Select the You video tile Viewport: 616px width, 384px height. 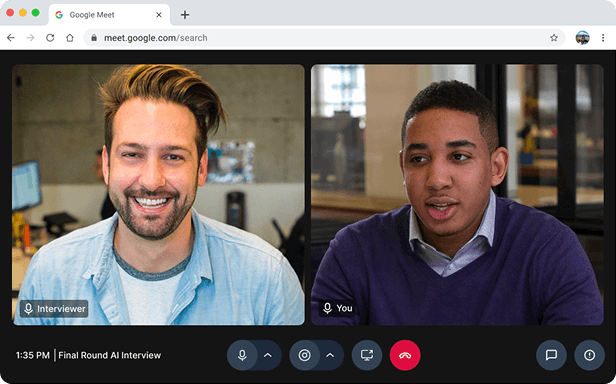457,195
